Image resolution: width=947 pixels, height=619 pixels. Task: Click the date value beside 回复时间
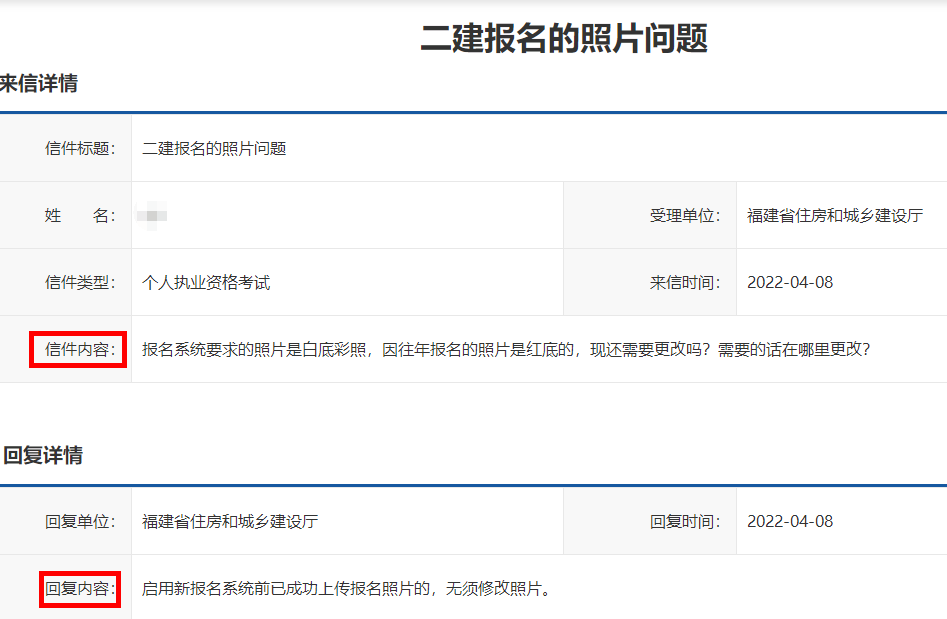(789, 521)
